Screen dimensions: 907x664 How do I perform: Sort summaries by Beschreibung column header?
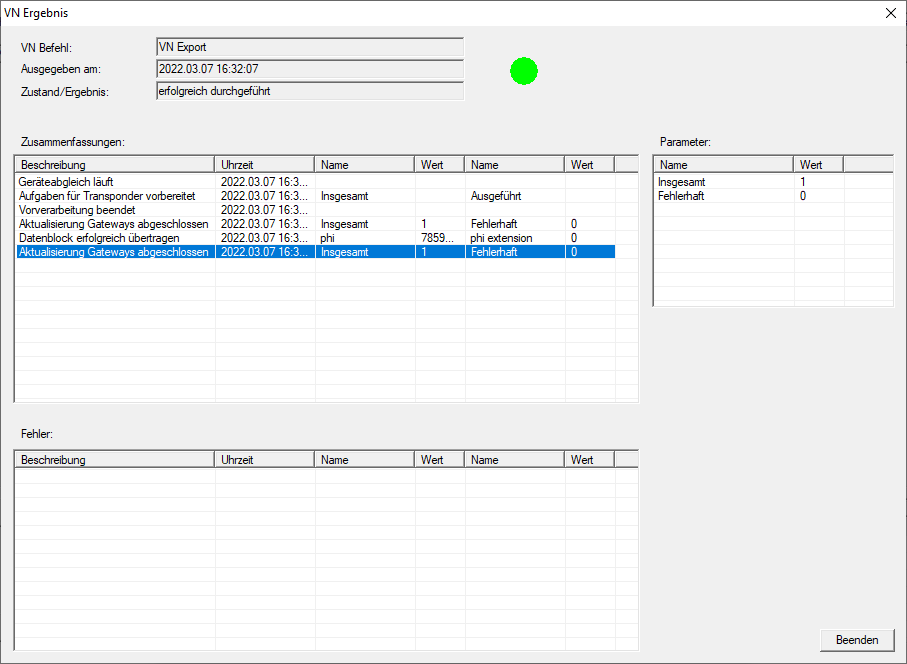[x=115, y=165]
